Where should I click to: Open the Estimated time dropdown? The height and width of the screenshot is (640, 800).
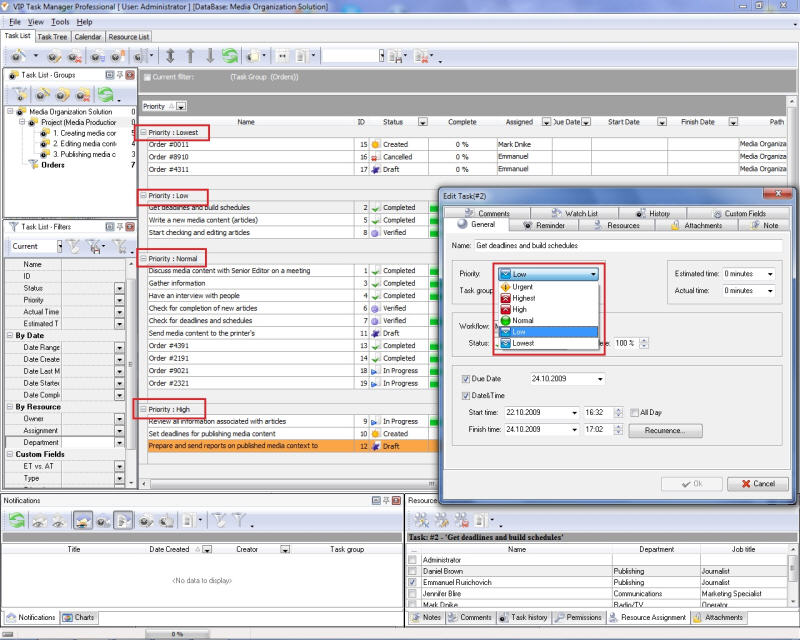770,274
